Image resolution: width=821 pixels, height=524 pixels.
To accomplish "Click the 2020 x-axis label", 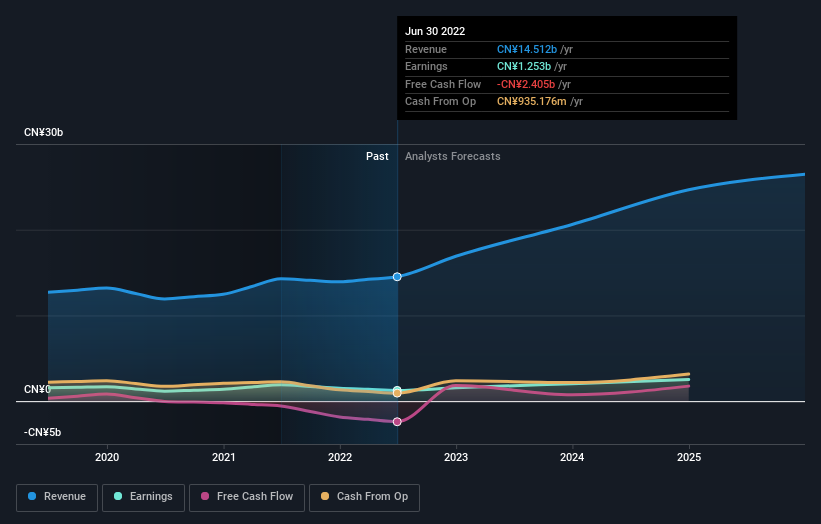I will [x=107, y=457].
